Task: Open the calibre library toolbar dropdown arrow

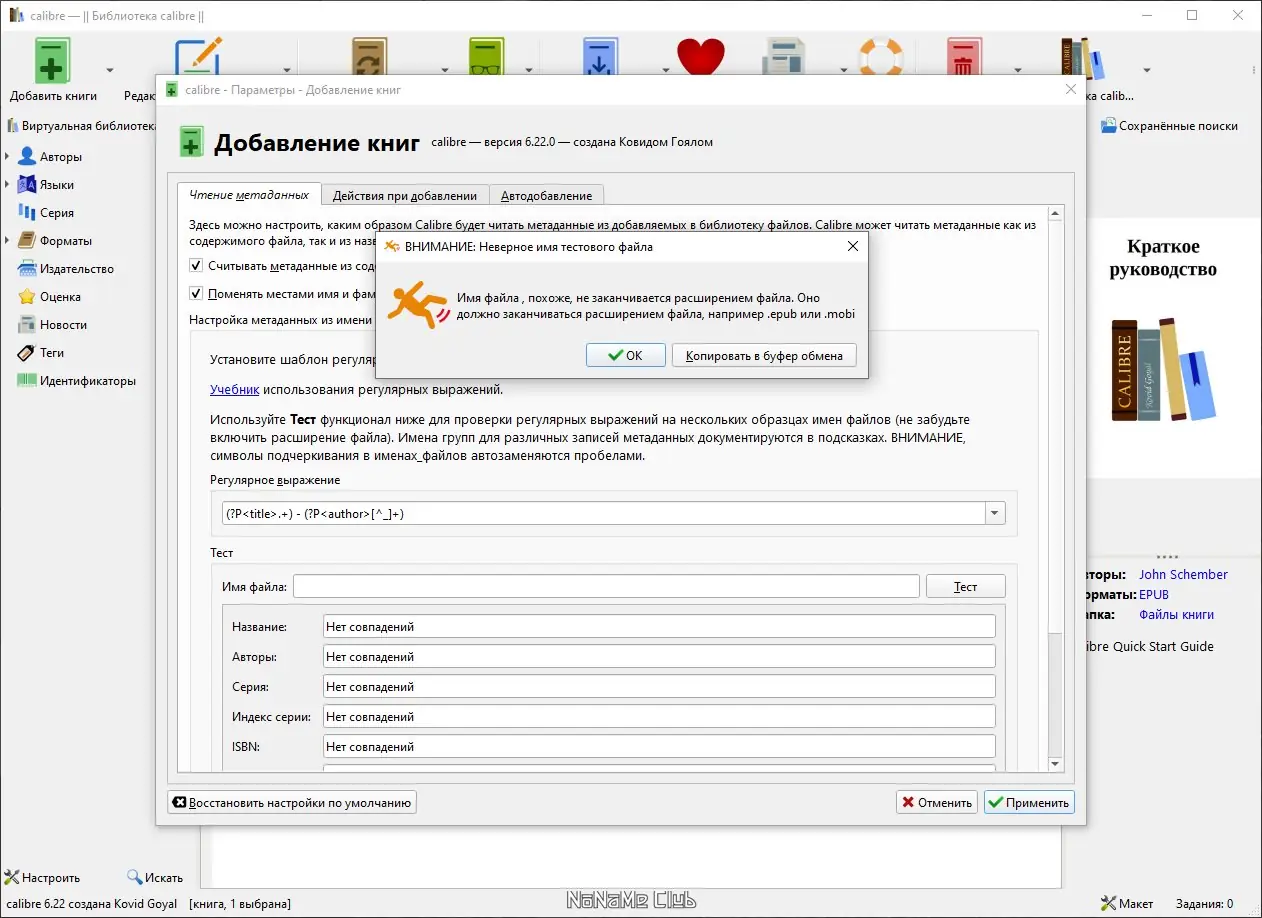Action: (x=1146, y=70)
